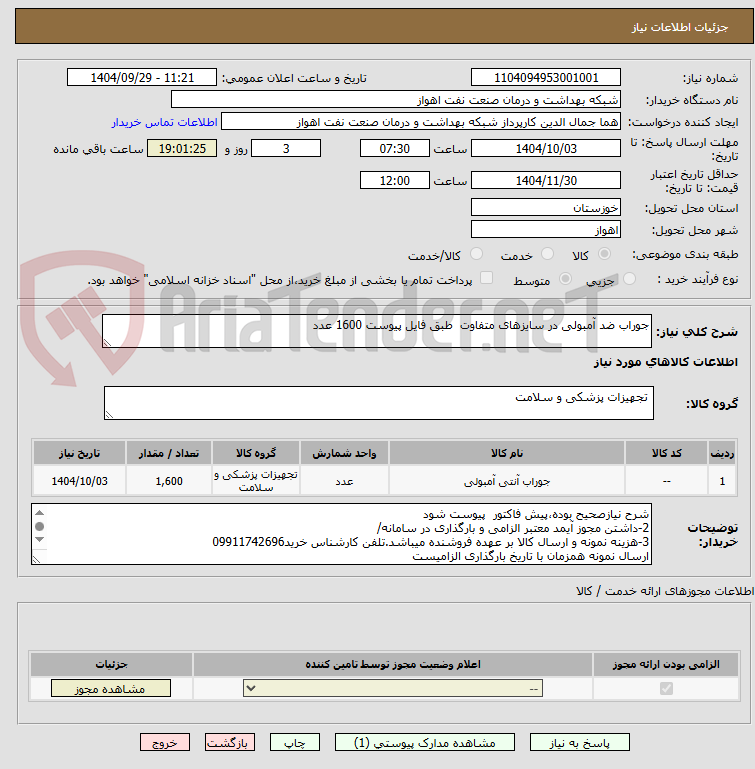Viewport: 755px width, 769px height.
Task: Click the کد کالا column header
Action: point(666,453)
